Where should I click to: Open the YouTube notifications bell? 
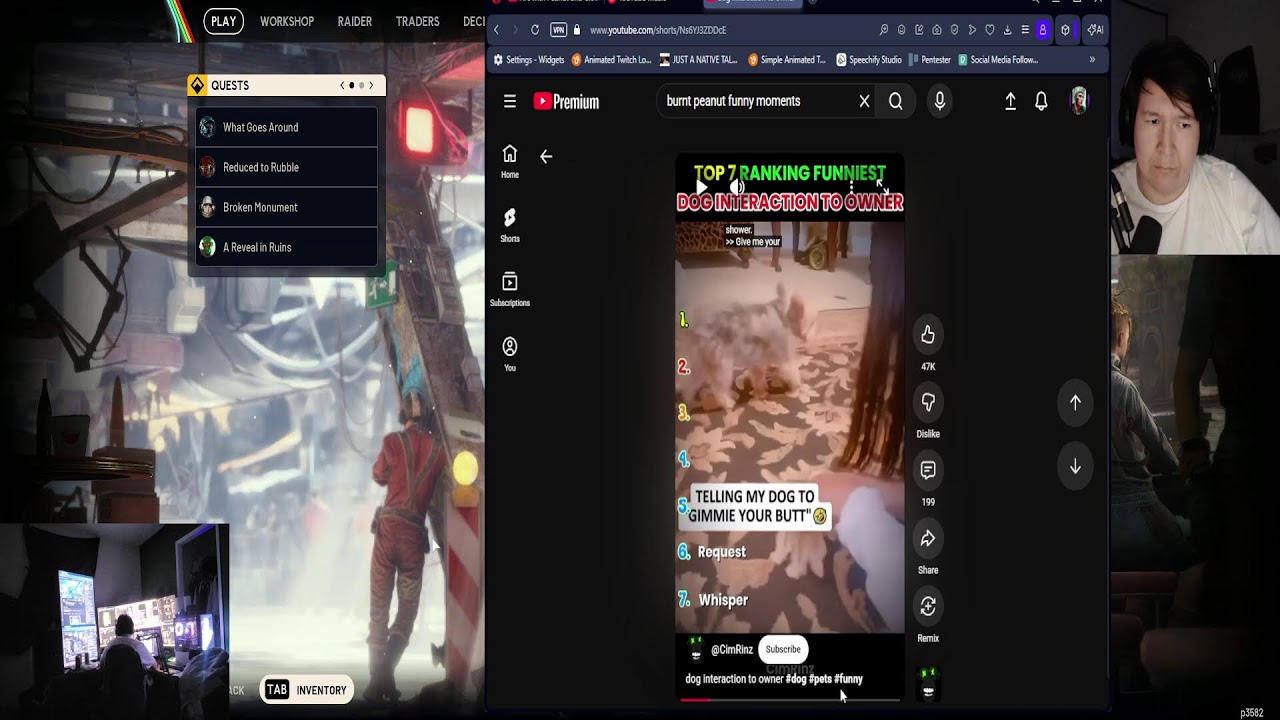(x=1041, y=101)
